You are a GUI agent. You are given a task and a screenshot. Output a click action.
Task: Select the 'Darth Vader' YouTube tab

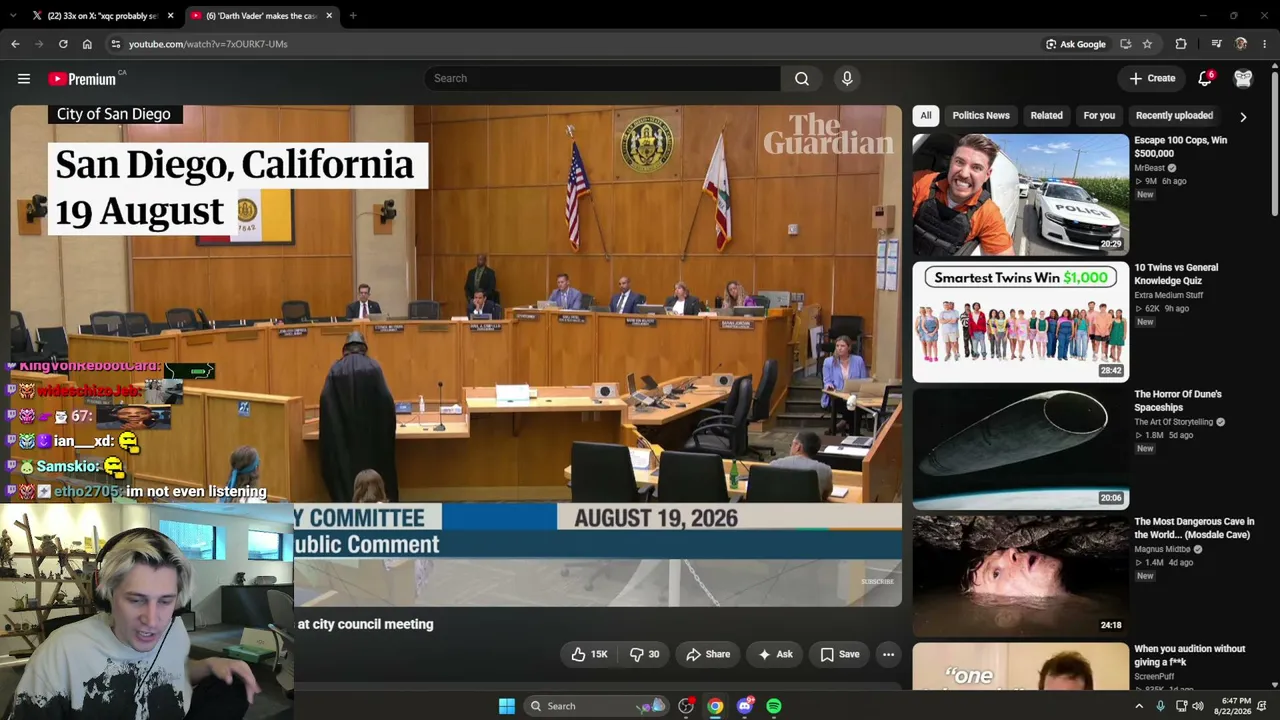(262, 16)
